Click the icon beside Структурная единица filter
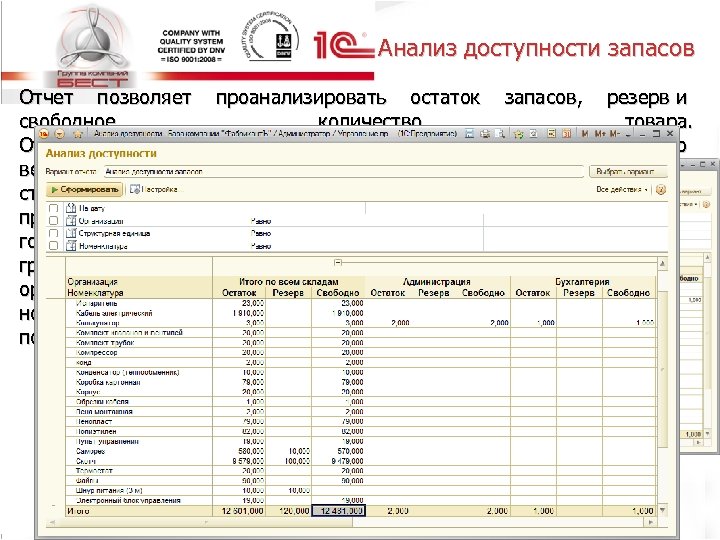 pyautogui.click(x=71, y=233)
